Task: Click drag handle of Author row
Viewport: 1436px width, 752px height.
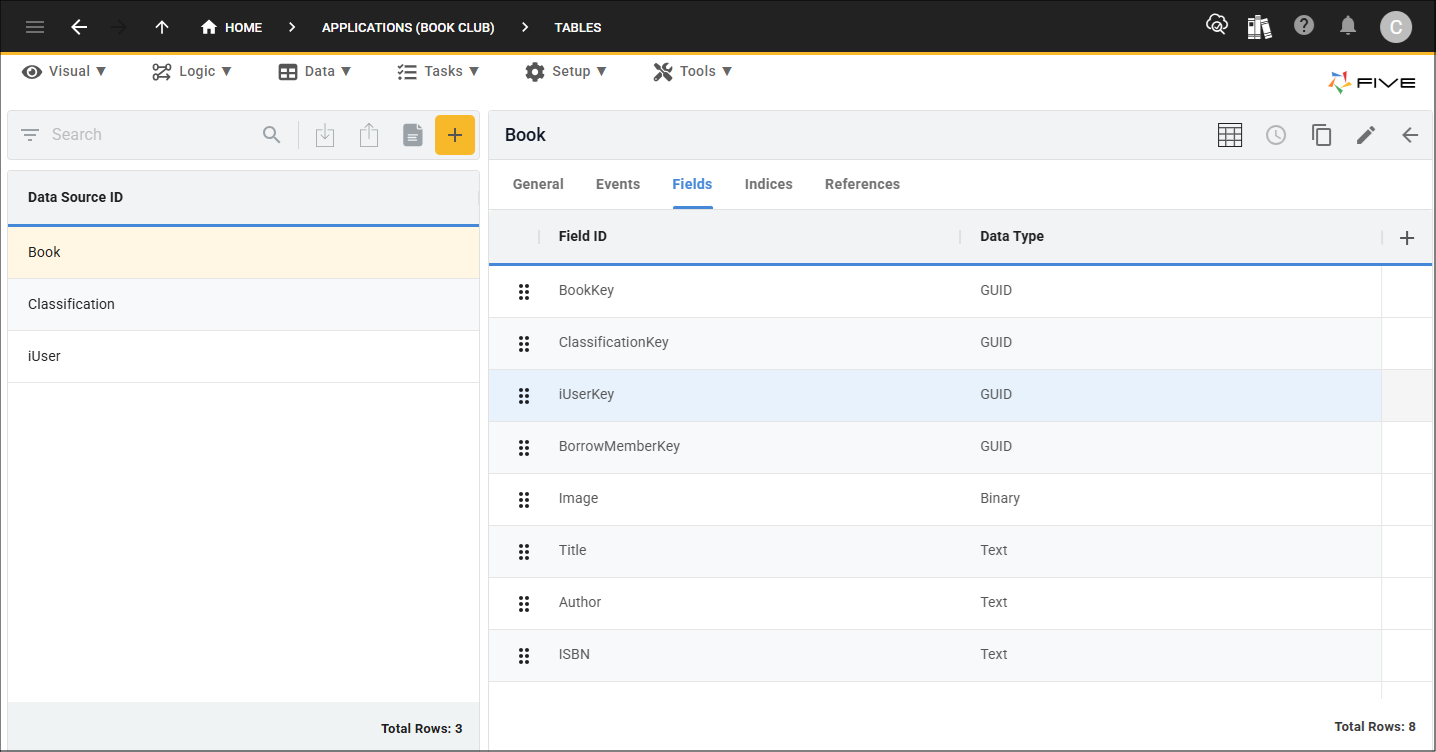Action: point(523,604)
